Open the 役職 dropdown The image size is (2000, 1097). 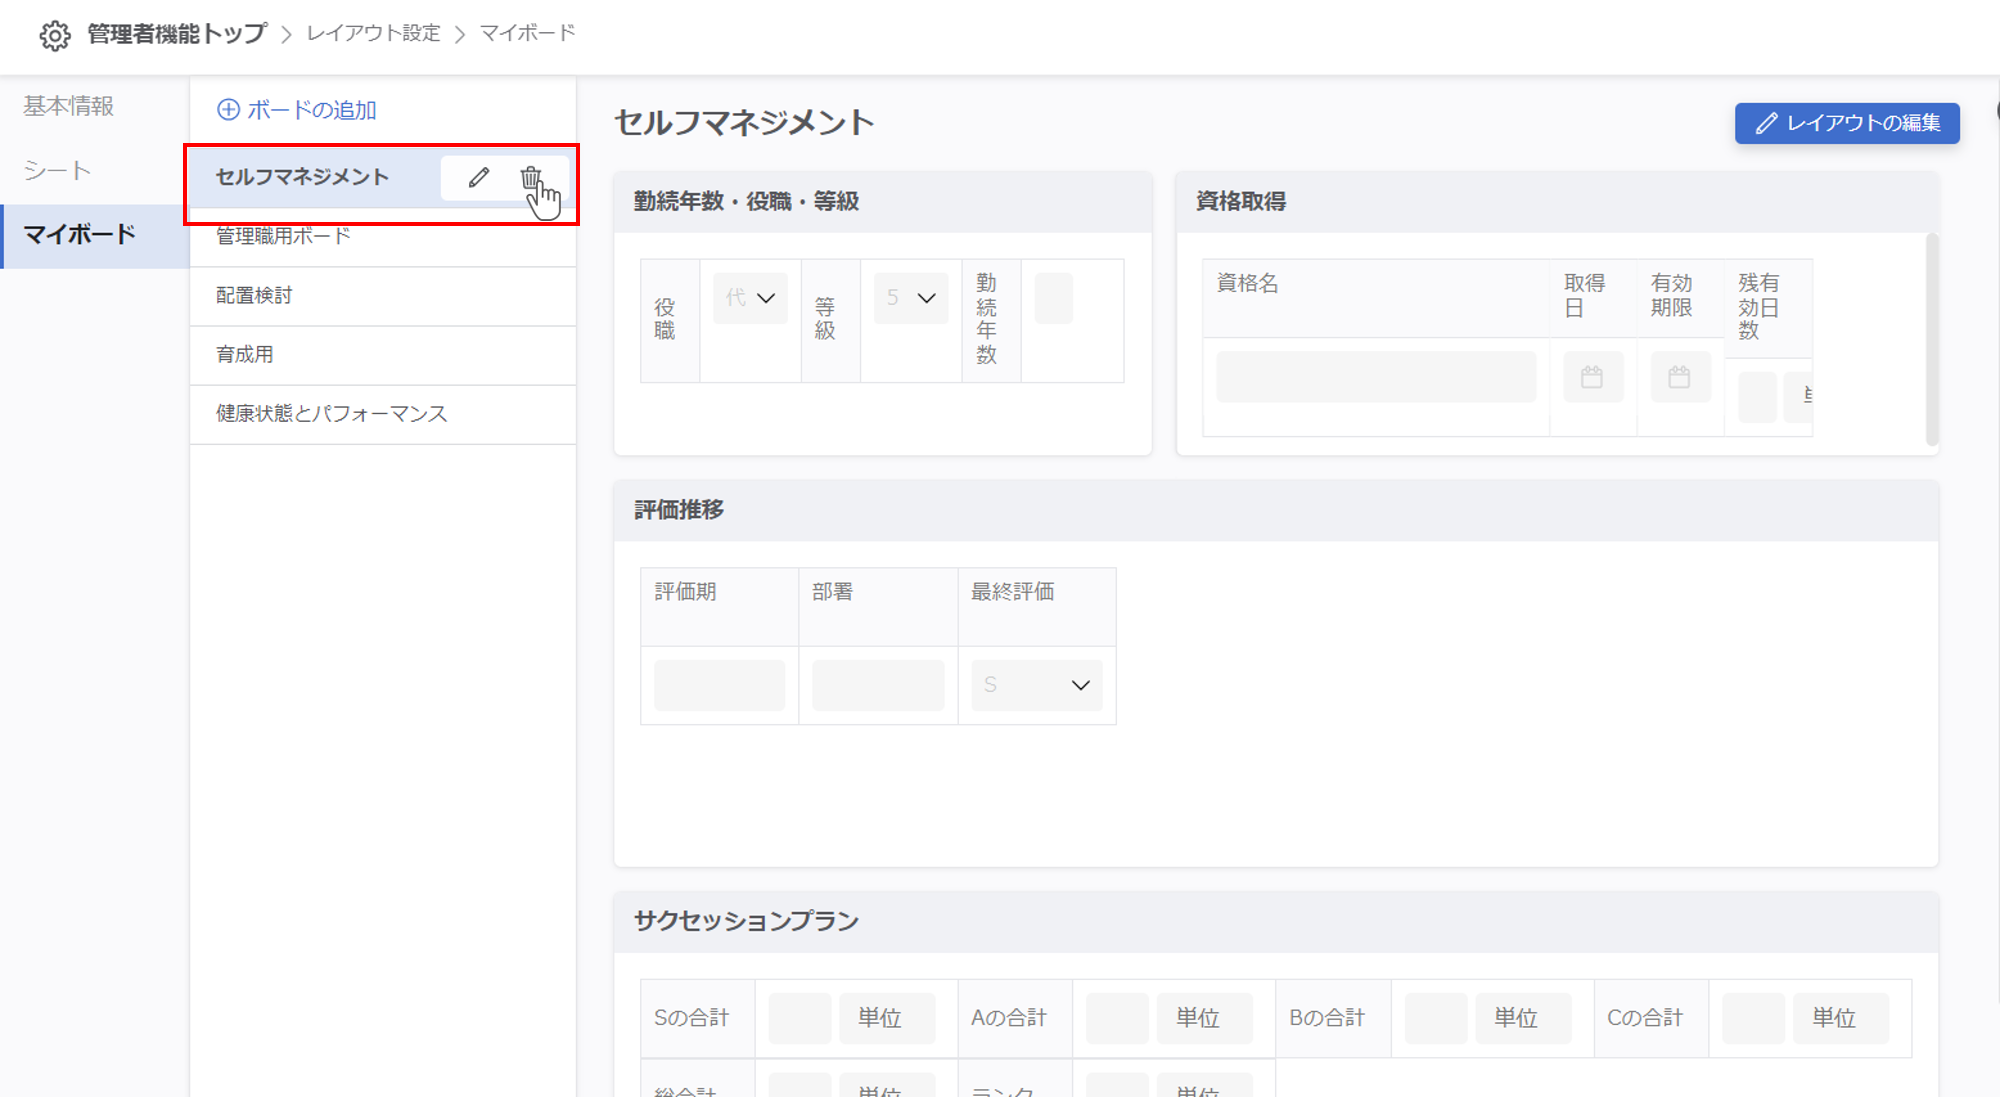pos(750,298)
